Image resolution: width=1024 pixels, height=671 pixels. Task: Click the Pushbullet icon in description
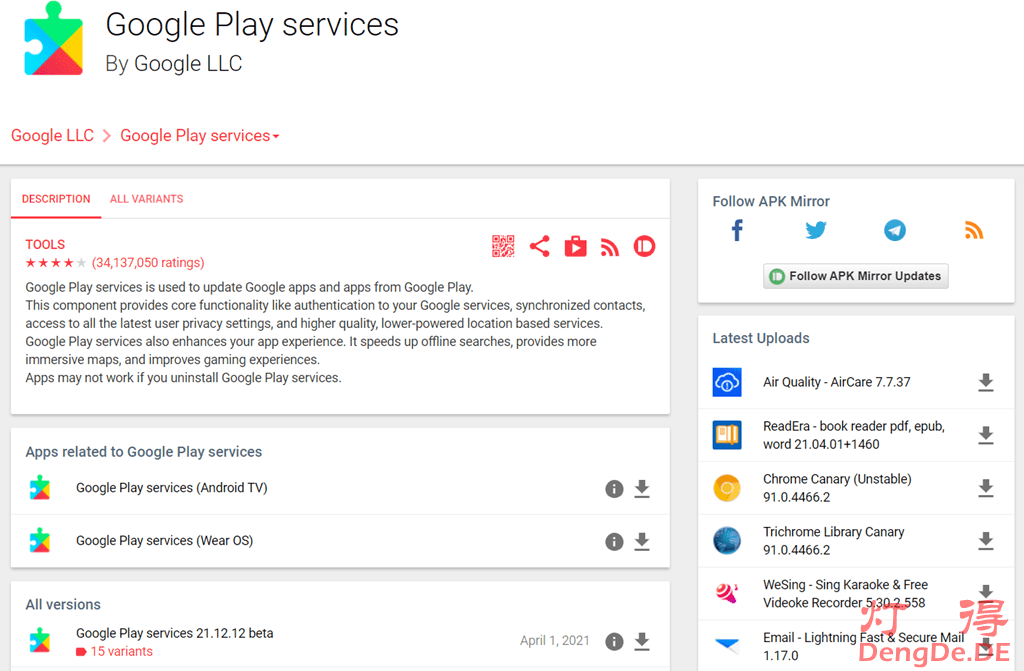[645, 246]
